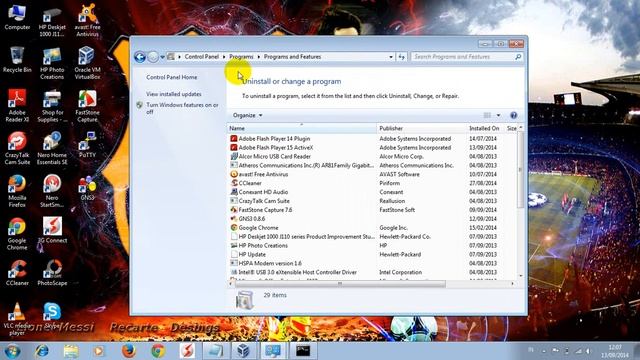Launch GNS3 desktop shortcut
640x360 pixels.
click(x=87, y=188)
